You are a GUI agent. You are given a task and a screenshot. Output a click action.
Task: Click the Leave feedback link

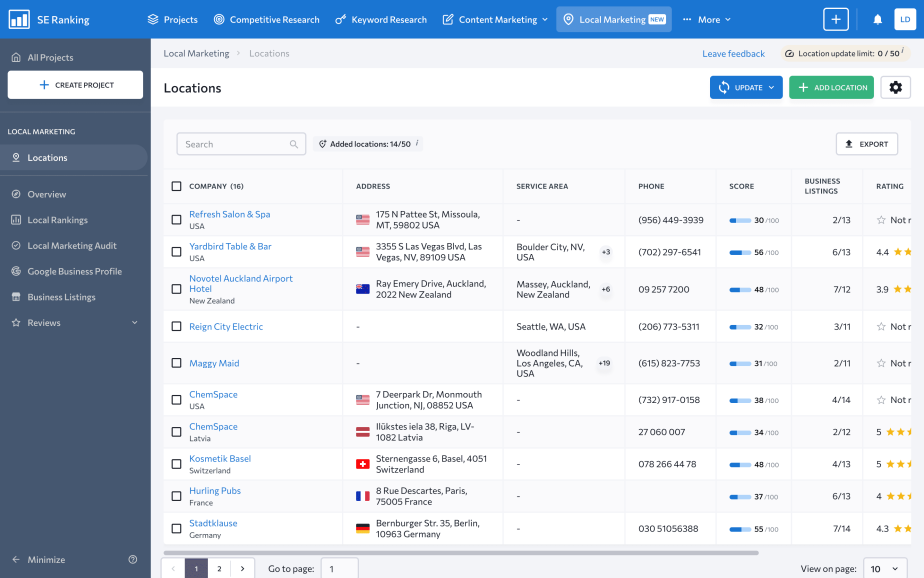coord(734,54)
